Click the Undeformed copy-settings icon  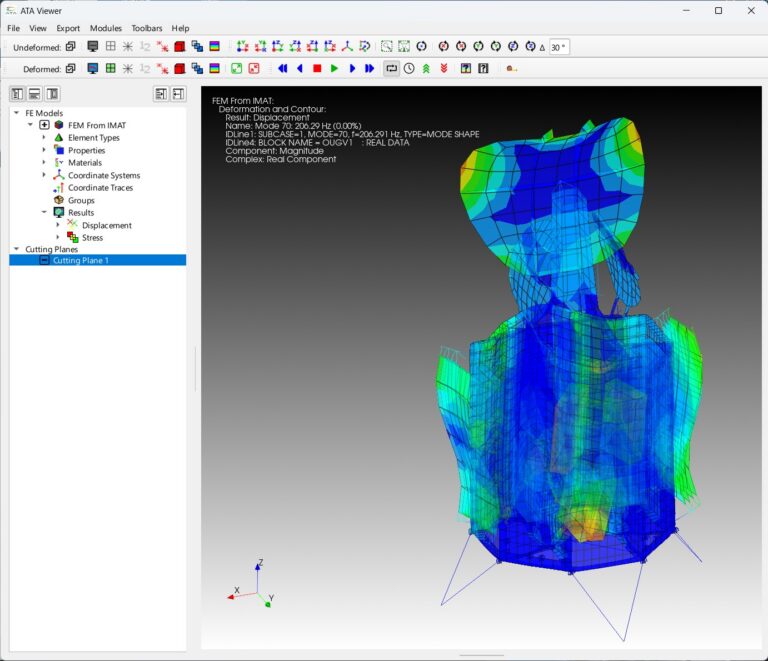(x=71, y=47)
